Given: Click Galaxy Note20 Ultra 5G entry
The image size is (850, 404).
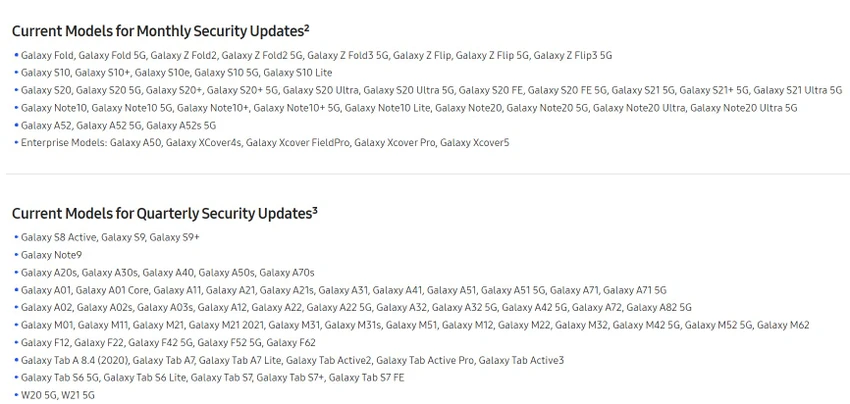Looking at the screenshot, I should pyautogui.click(x=744, y=108).
